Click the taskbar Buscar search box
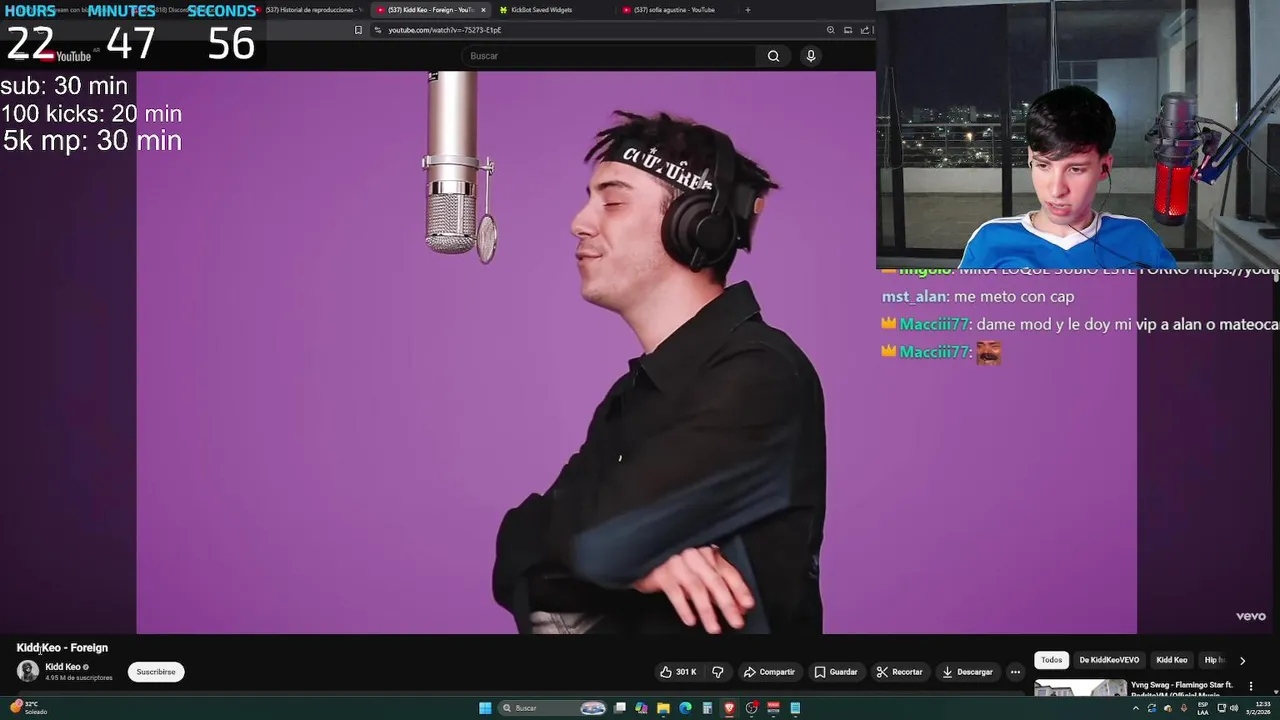The width and height of the screenshot is (1280, 720). pyautogui.click(x=554, y=708)
